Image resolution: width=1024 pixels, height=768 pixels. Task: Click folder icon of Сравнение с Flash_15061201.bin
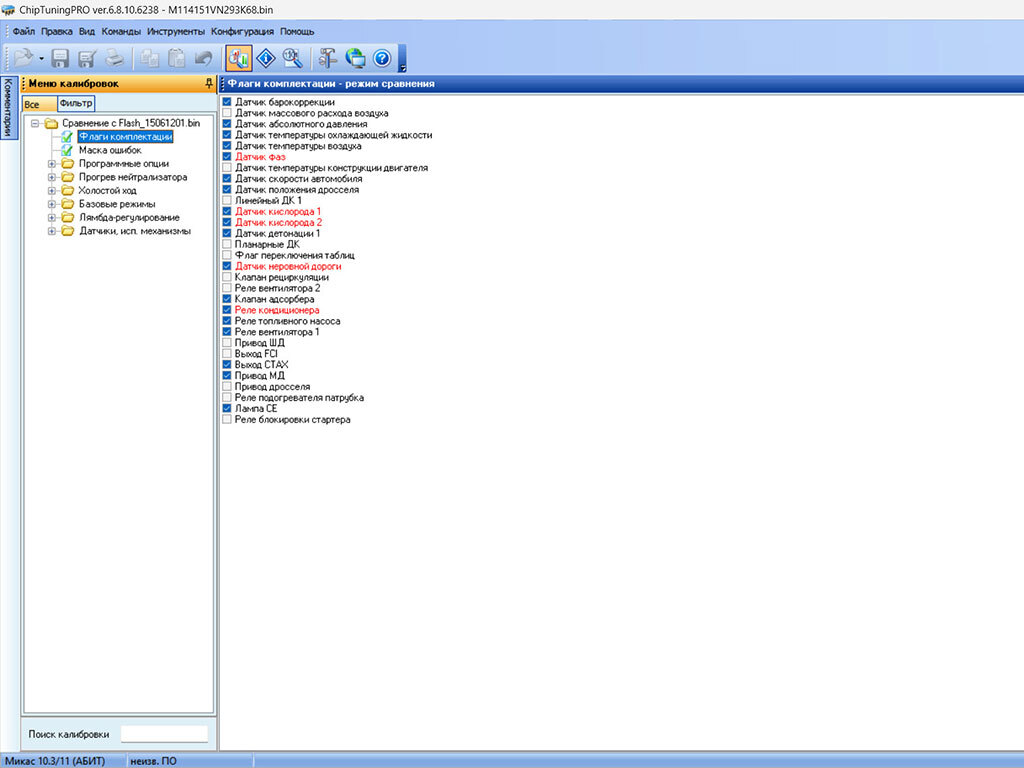pyautogui.click(x=52, y=123)
